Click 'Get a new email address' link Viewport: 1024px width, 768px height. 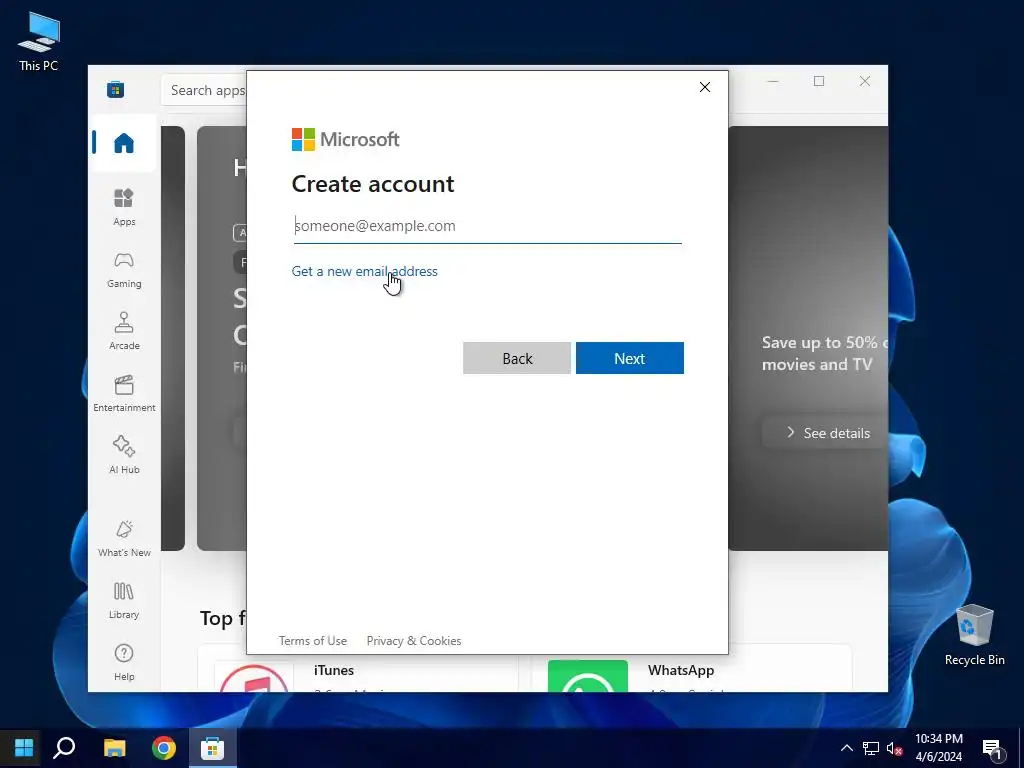coord(364,271)
